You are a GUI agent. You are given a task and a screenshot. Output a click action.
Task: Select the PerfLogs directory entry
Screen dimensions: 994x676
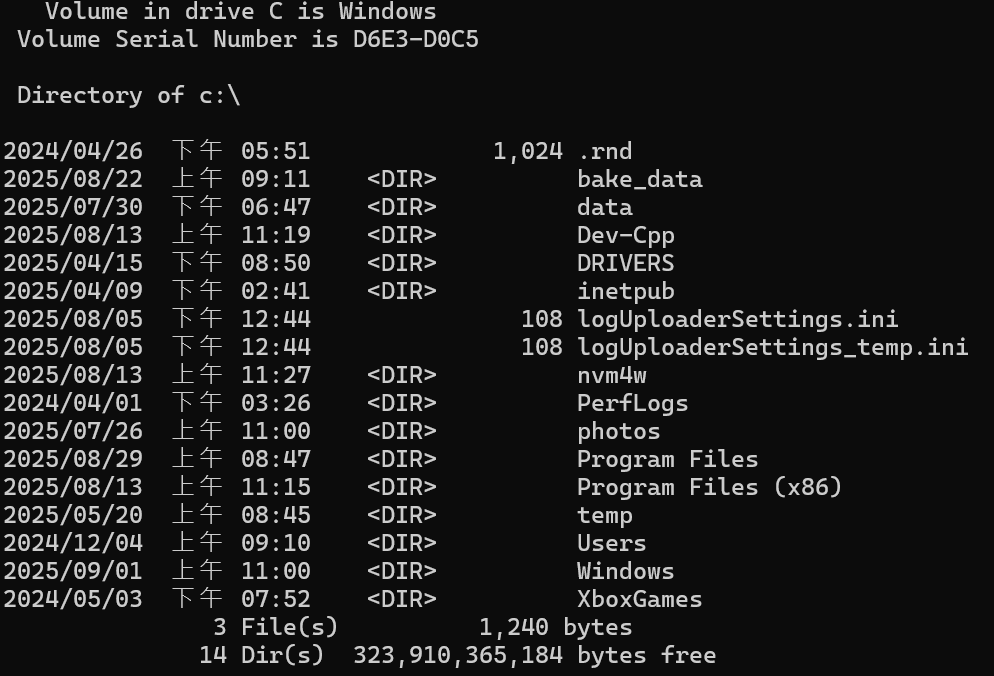[x=633, y=403]
